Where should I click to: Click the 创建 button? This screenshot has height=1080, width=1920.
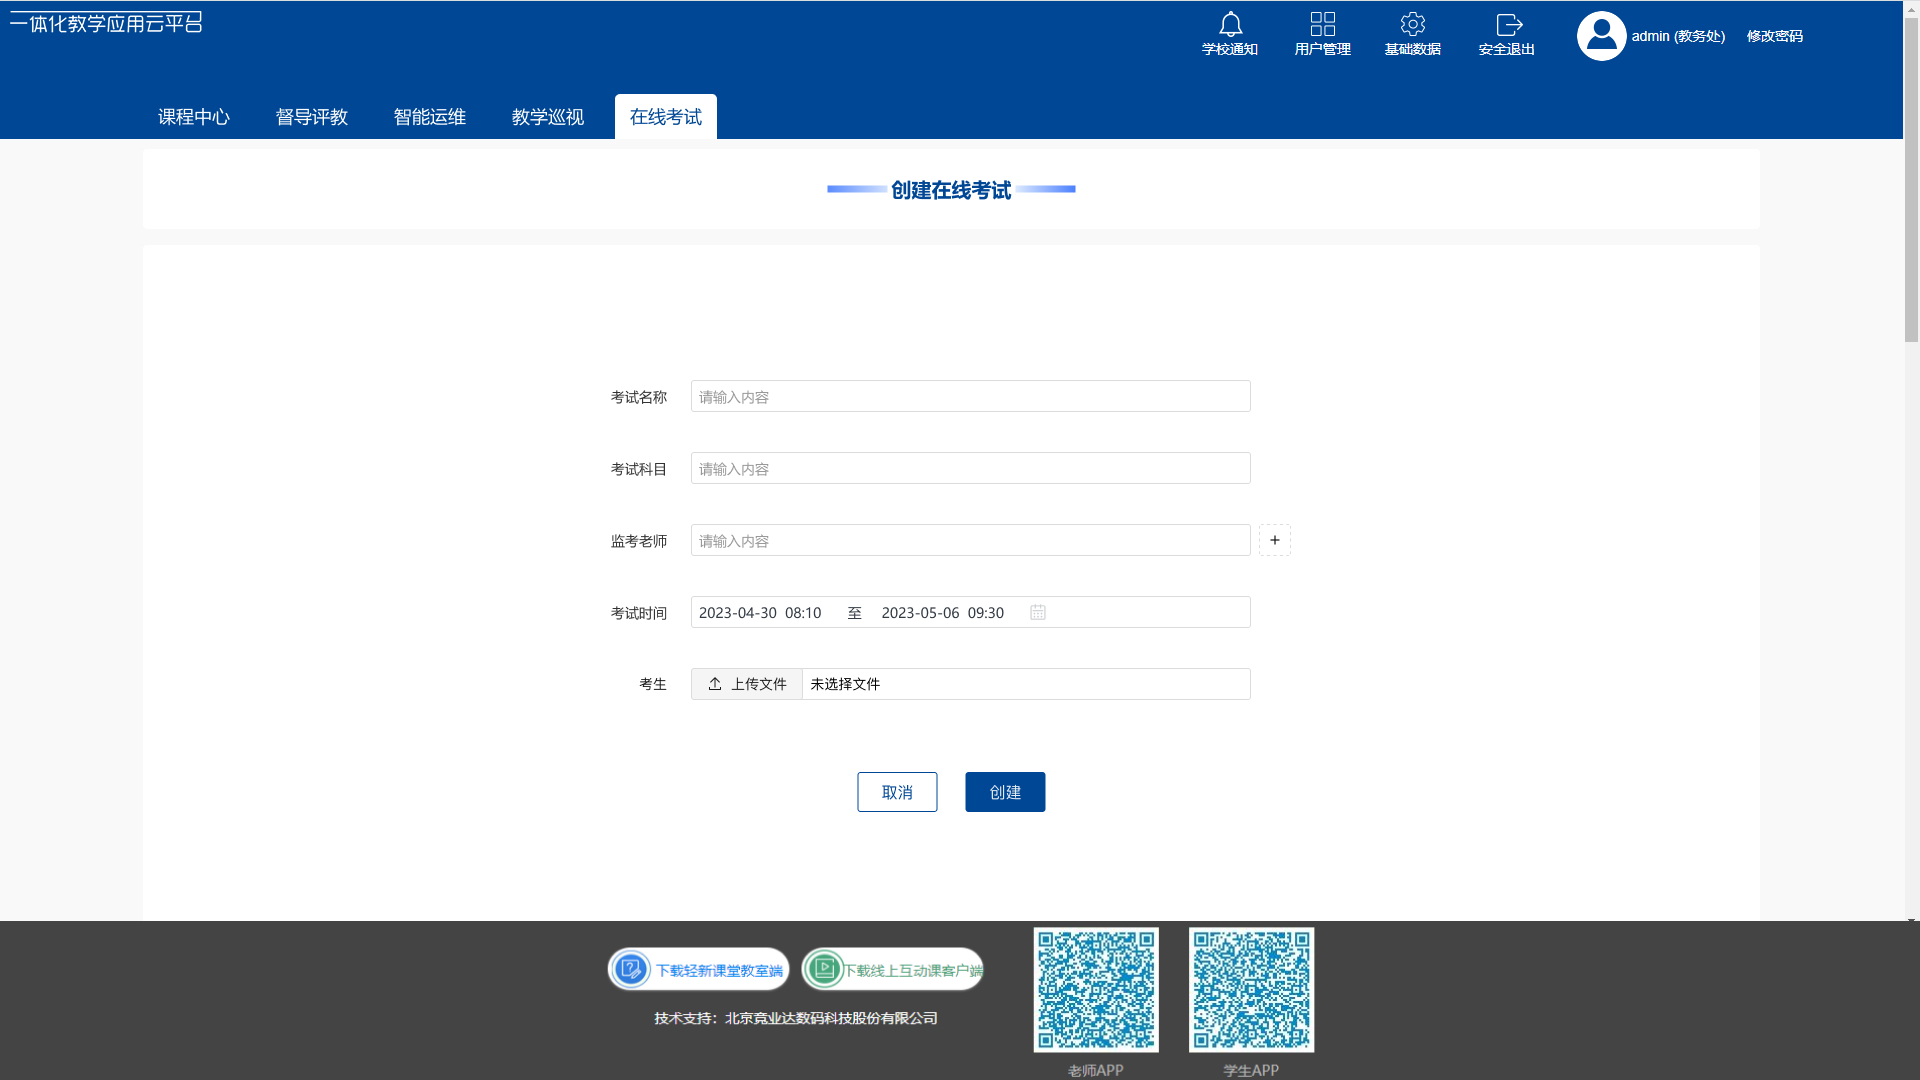pos(1005,792)
